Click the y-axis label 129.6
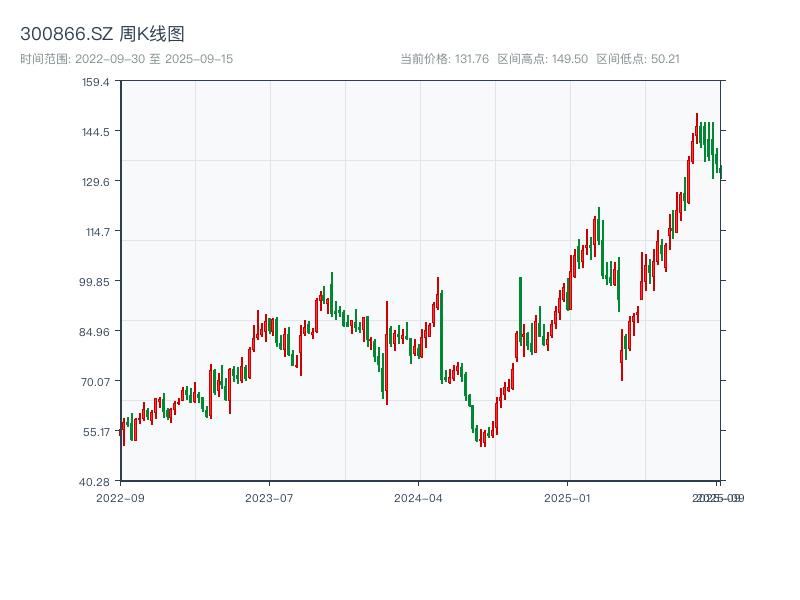 pos(96,182)
